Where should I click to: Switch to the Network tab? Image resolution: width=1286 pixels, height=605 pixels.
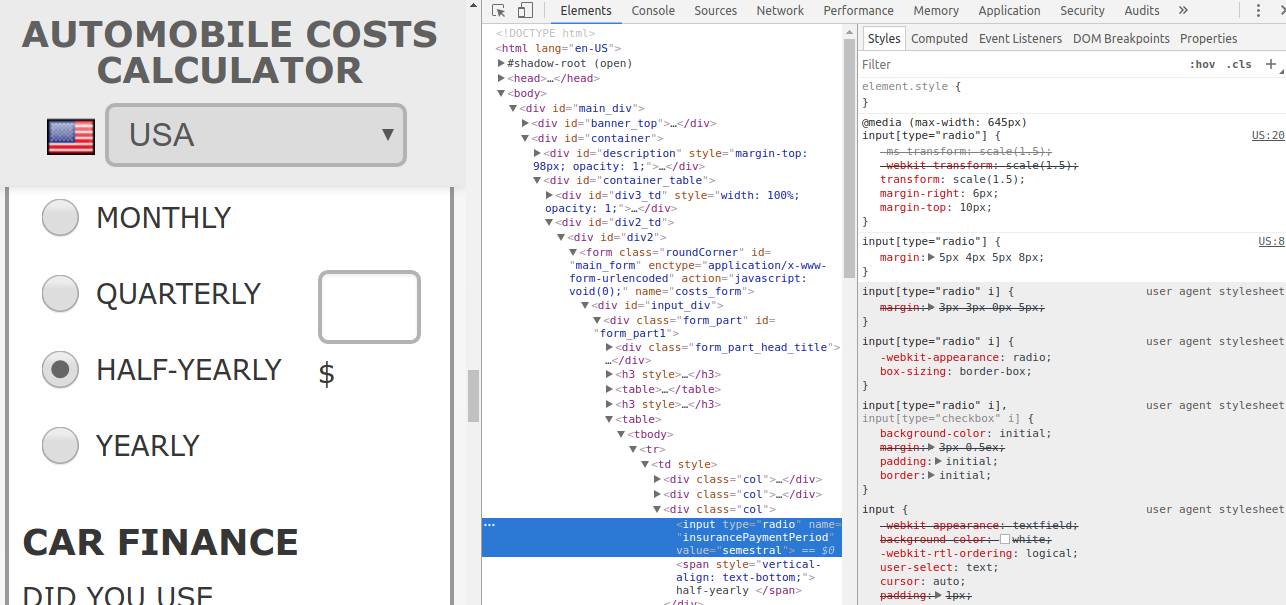tap(780, 11)
